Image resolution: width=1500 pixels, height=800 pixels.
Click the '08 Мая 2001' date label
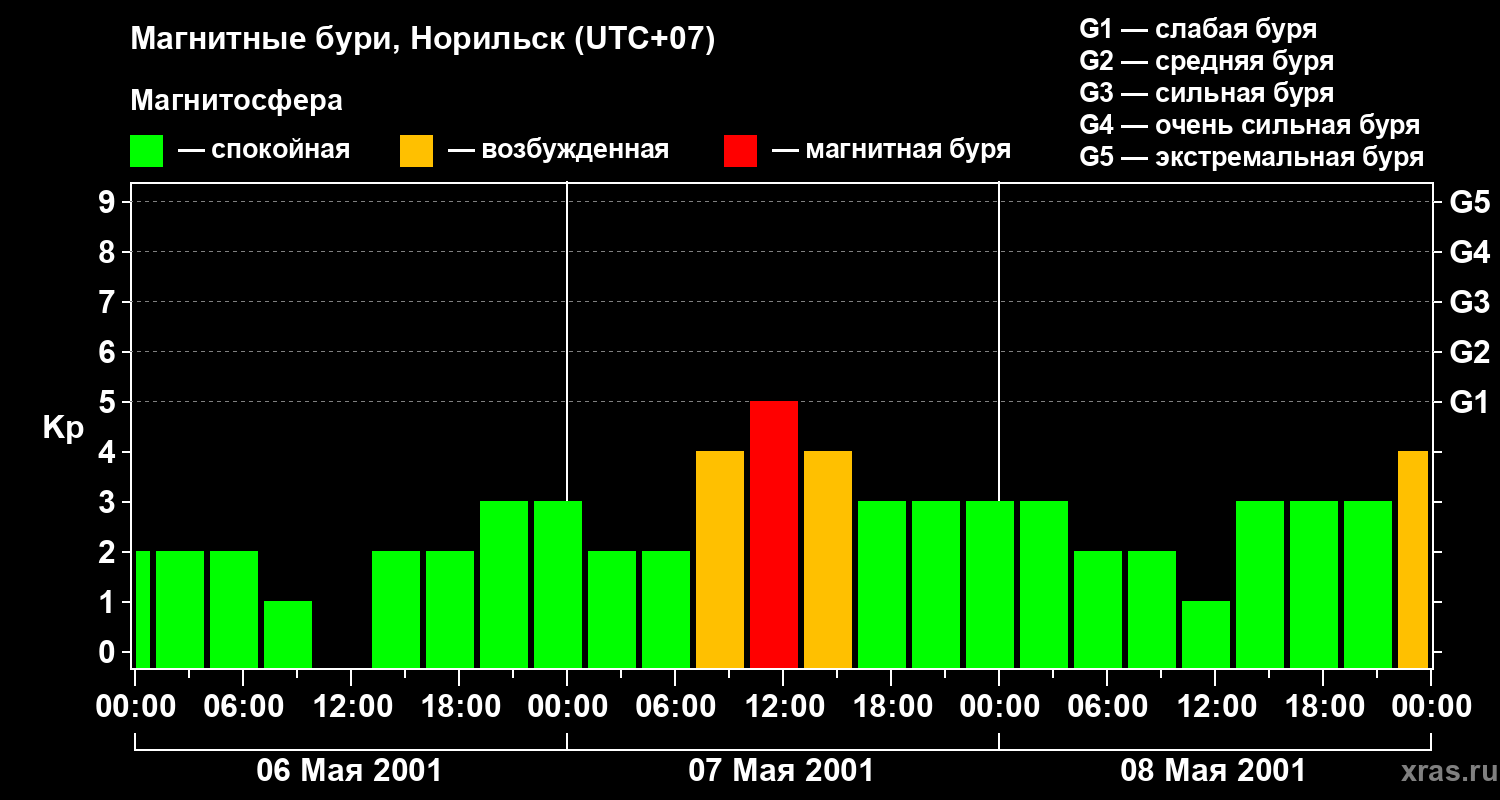click(1213, 770)
